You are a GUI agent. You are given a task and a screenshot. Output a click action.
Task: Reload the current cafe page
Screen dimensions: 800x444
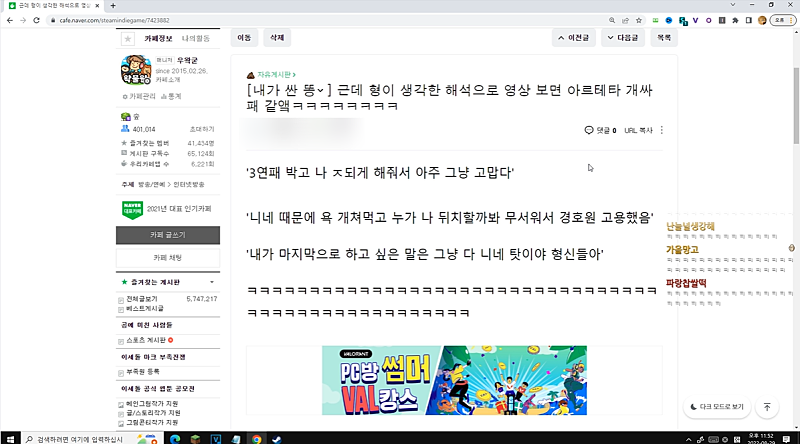(36, 20)
